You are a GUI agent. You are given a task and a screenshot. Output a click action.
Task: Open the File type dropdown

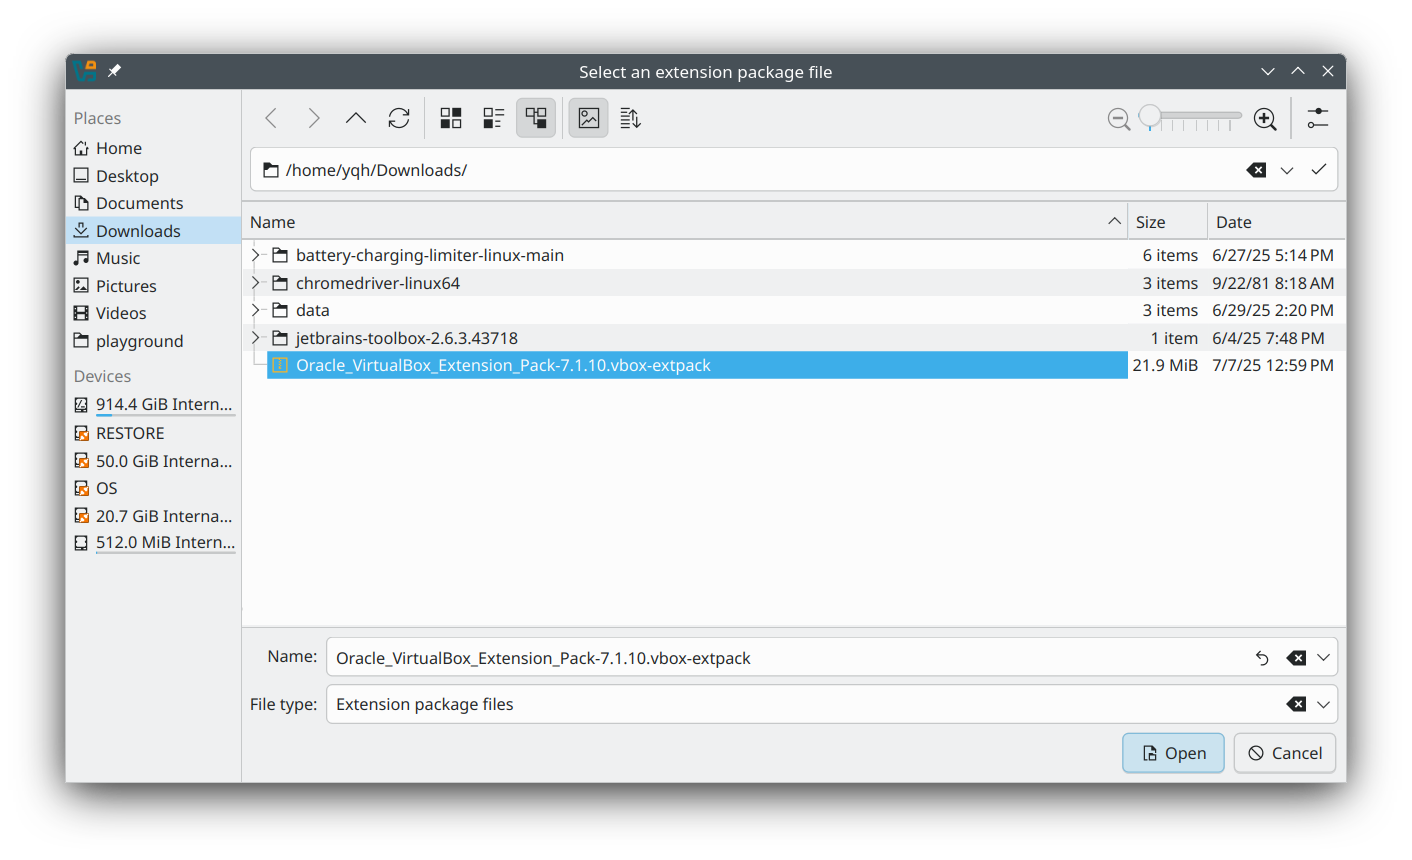tap(1322, 704)
